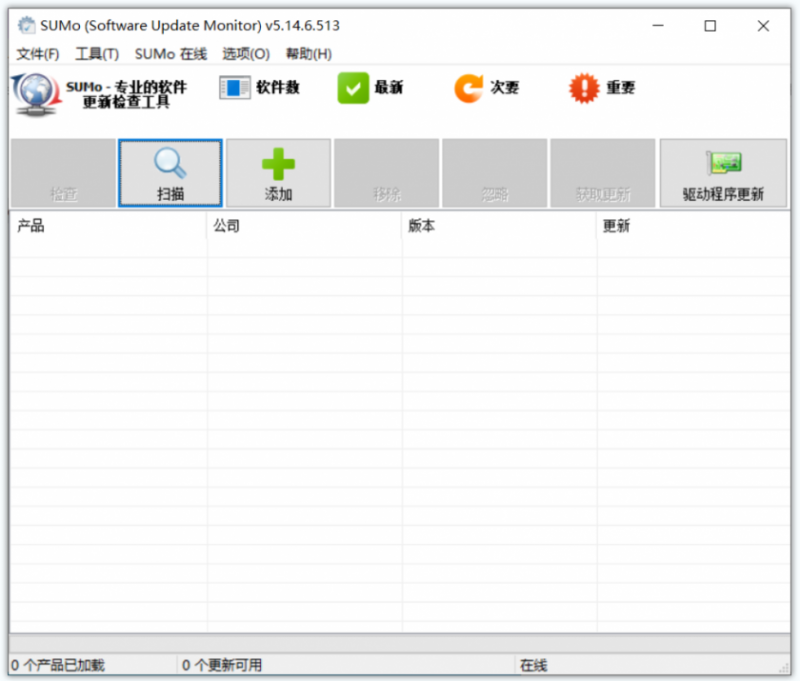Click the 在线 status bar entry

coord(534,665)
